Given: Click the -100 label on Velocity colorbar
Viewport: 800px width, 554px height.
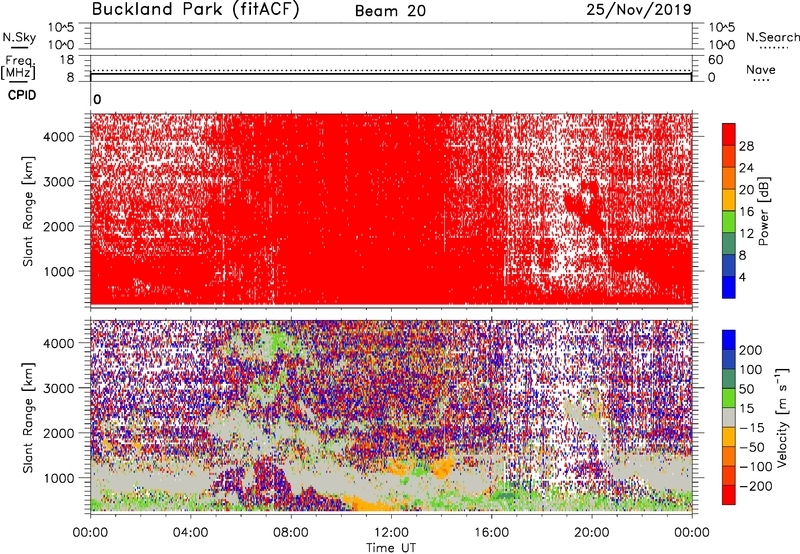Looking at the screenshot, I should tap(756, 467).
